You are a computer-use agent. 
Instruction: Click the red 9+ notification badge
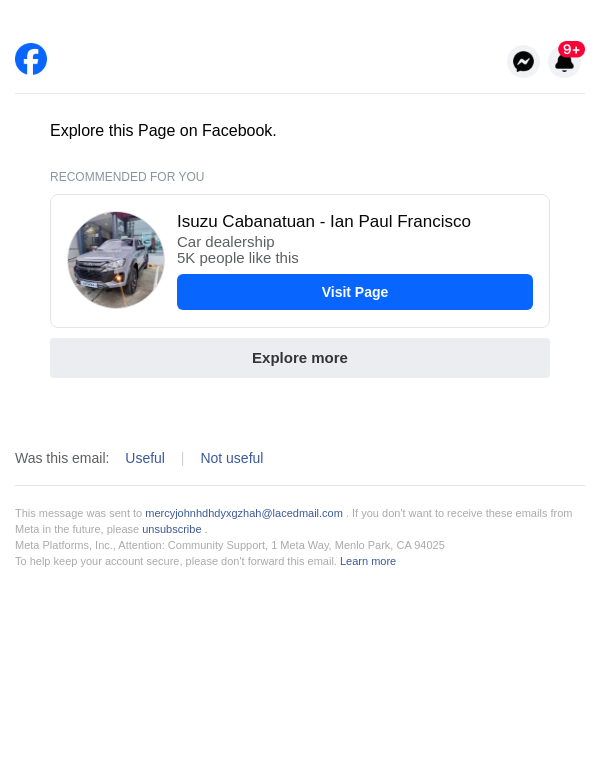coord(572,49)
